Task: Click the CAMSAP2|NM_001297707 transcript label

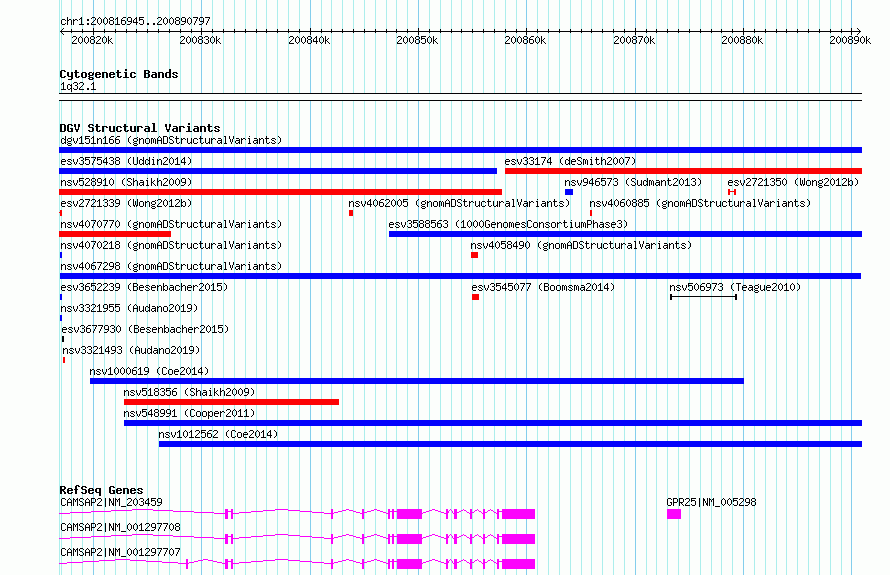Action: (x=120, y=552)
